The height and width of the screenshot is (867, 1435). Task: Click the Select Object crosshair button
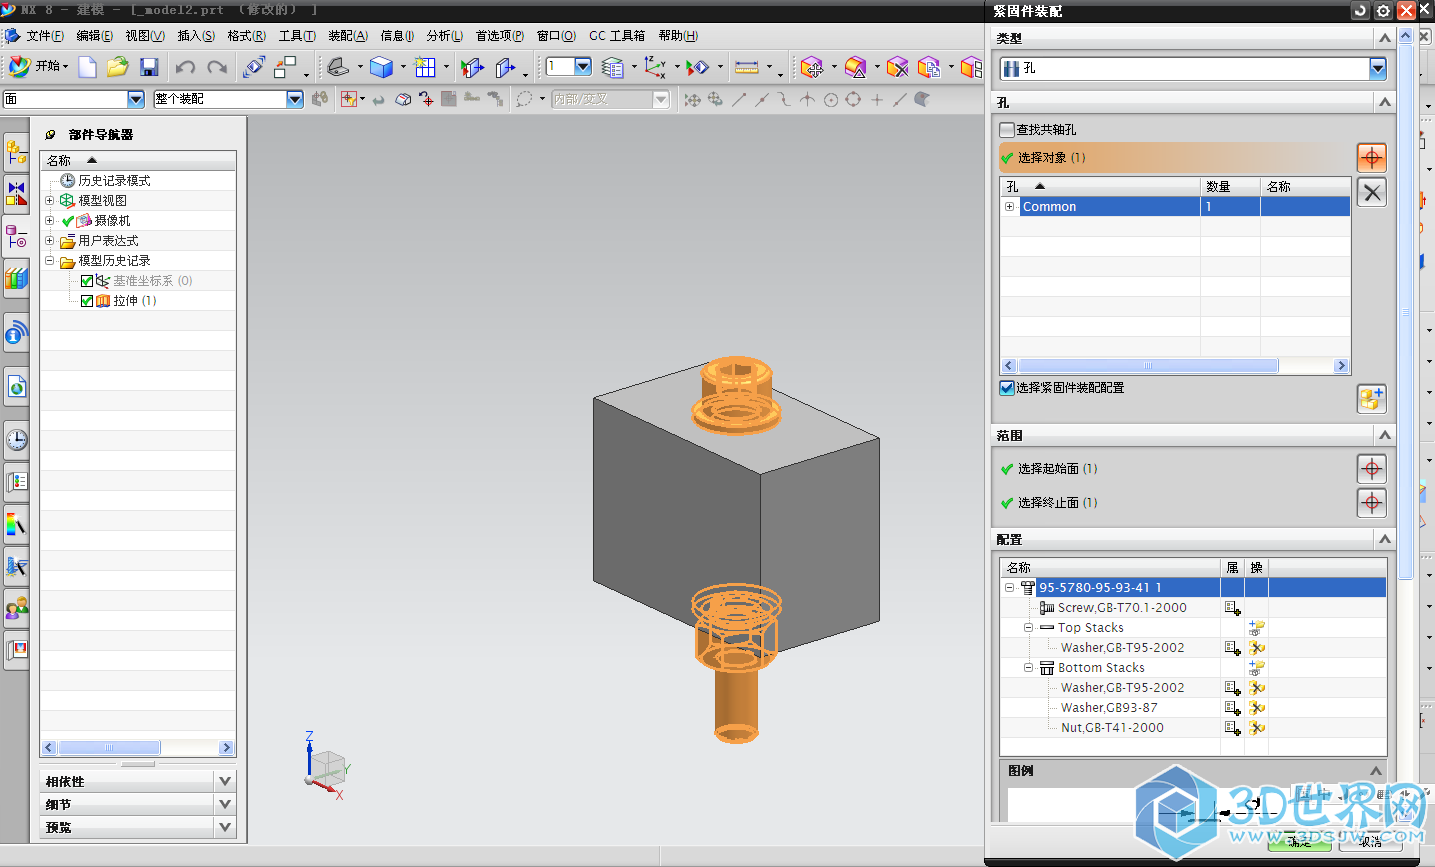click(x=1372, y=157)
